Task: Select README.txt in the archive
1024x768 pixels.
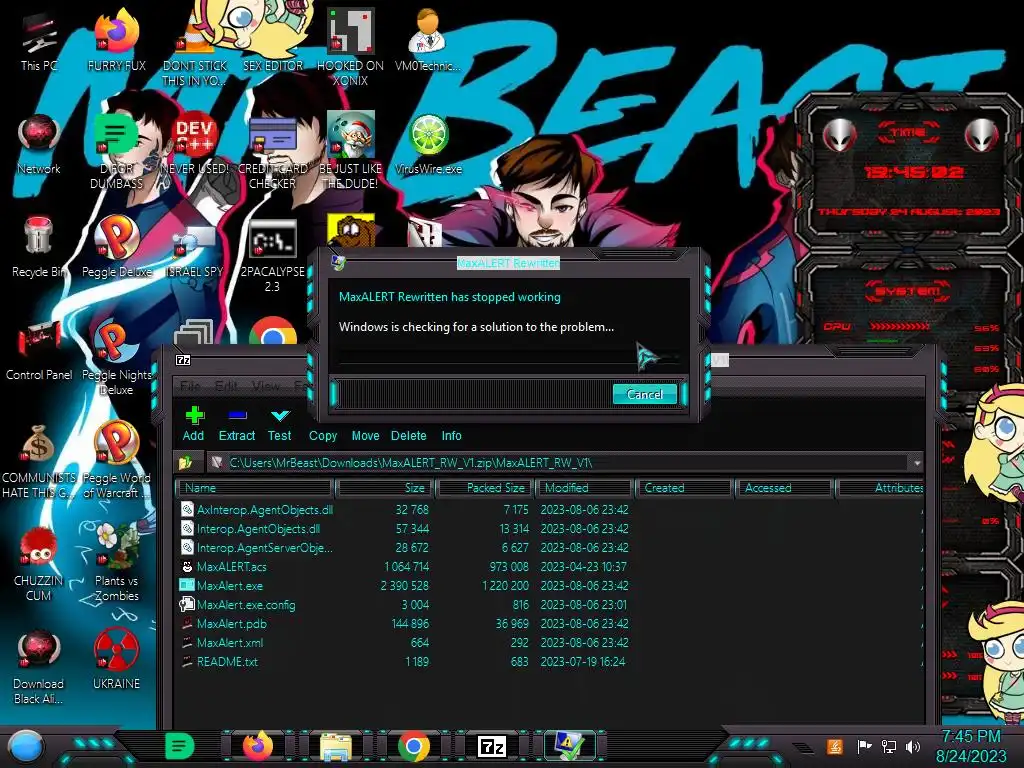Action: (x=227, y=662)
